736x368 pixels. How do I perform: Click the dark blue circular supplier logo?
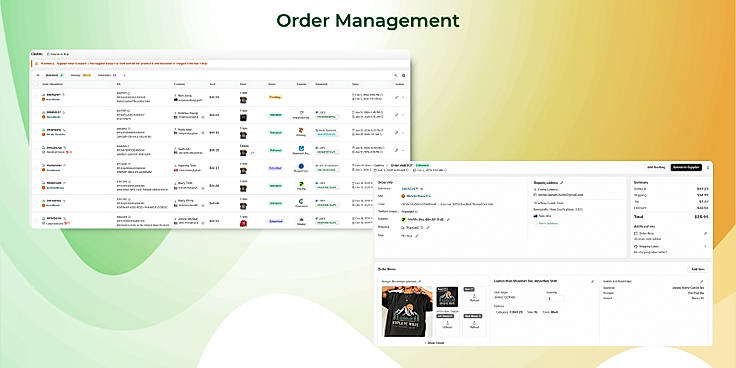[x=301, y=166]
